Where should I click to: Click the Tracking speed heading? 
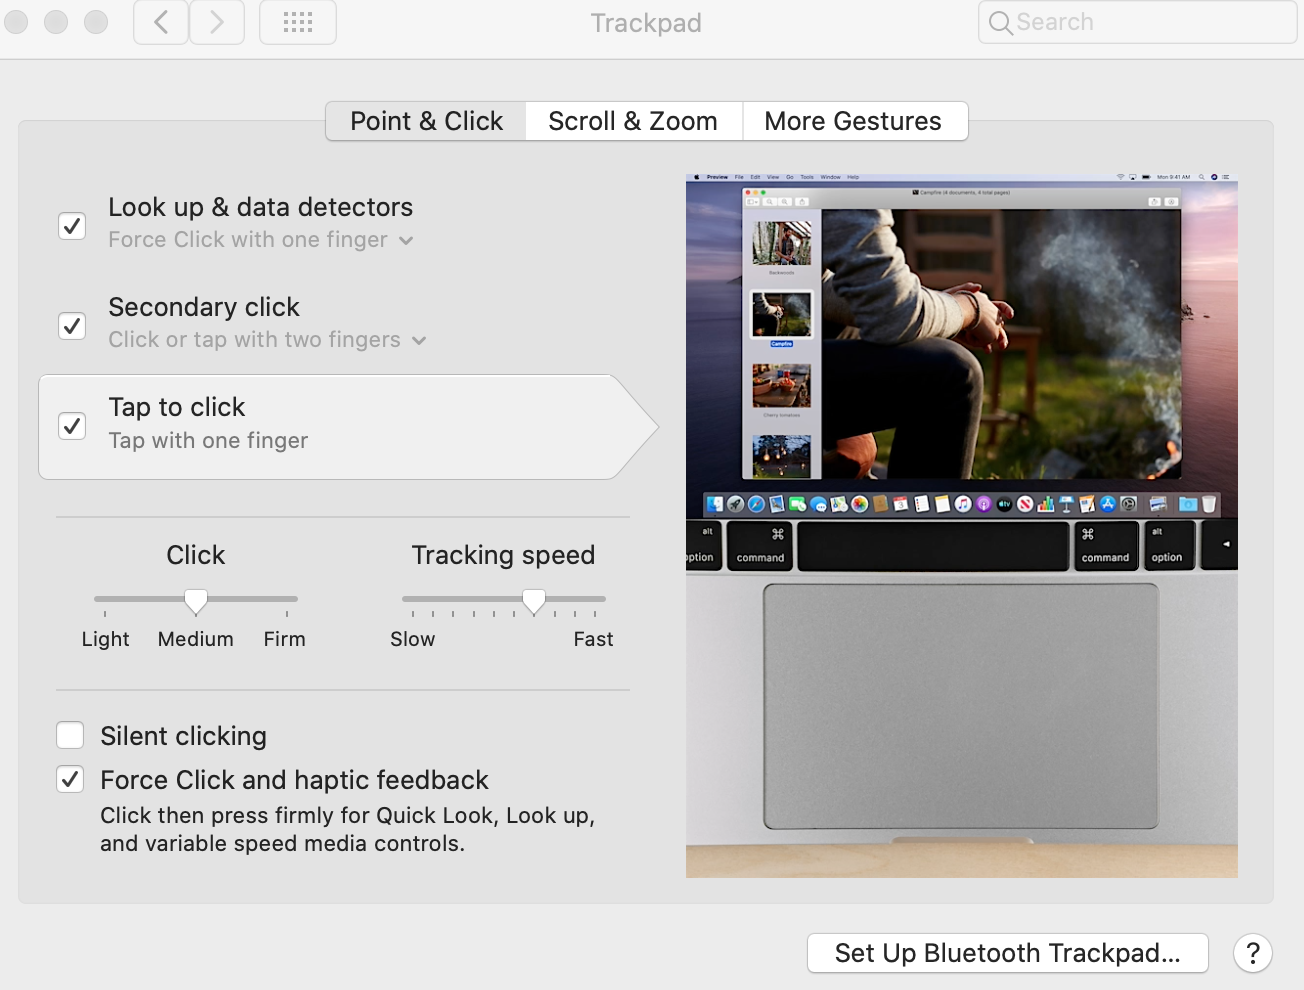[503, 555]
